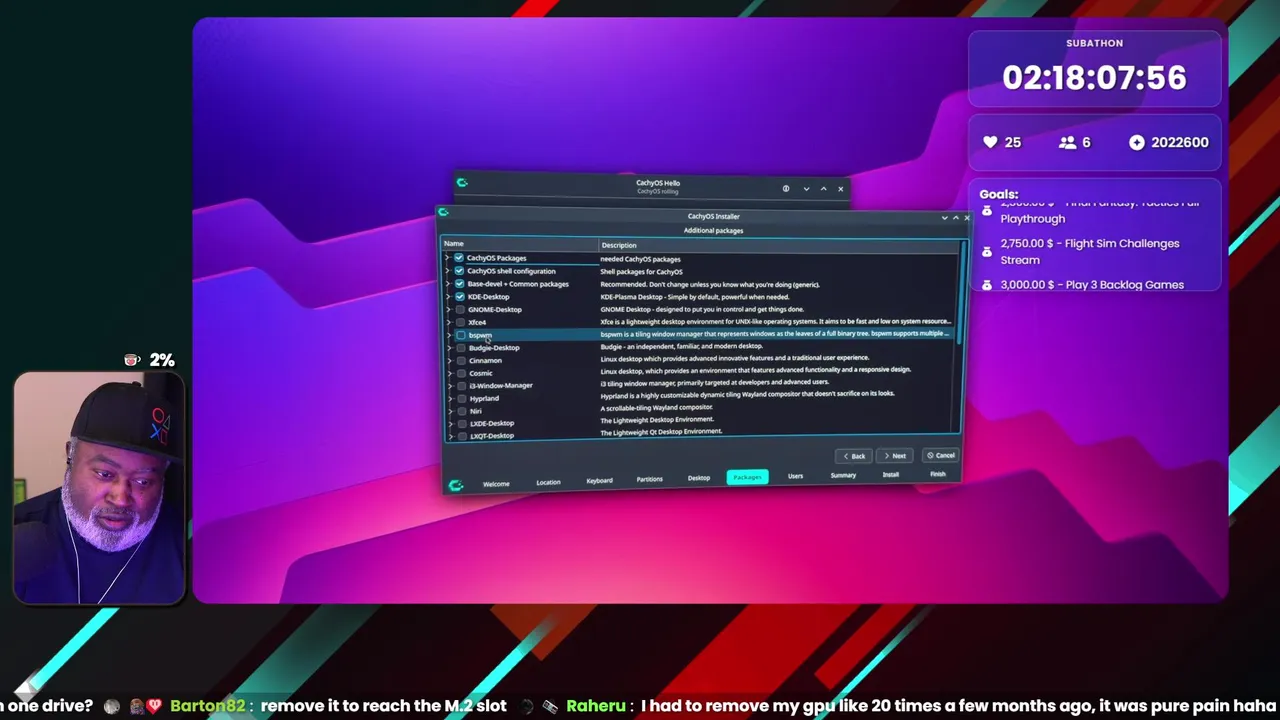Open the About icon in CachyOS Hello
Viewport: 1280px width, 720px height.
coord(786,188)
